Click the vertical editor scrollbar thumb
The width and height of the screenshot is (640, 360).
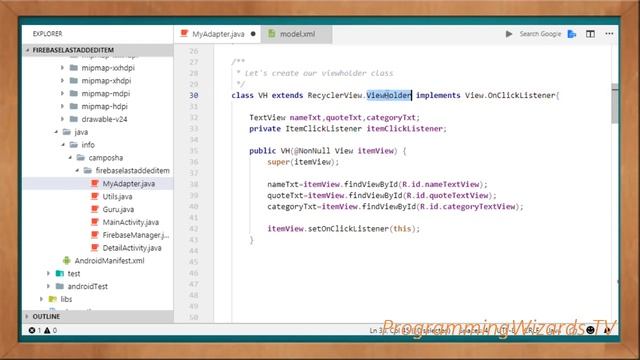[x=615, y=103]
